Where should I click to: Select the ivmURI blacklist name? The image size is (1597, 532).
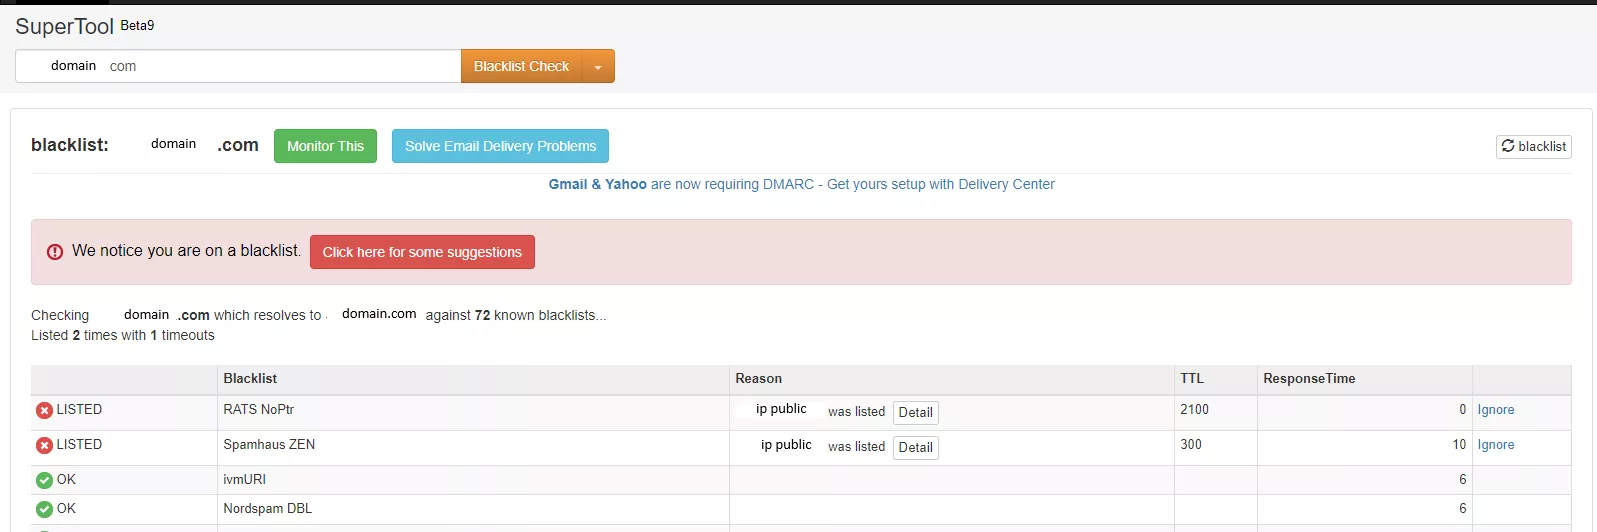244,479
